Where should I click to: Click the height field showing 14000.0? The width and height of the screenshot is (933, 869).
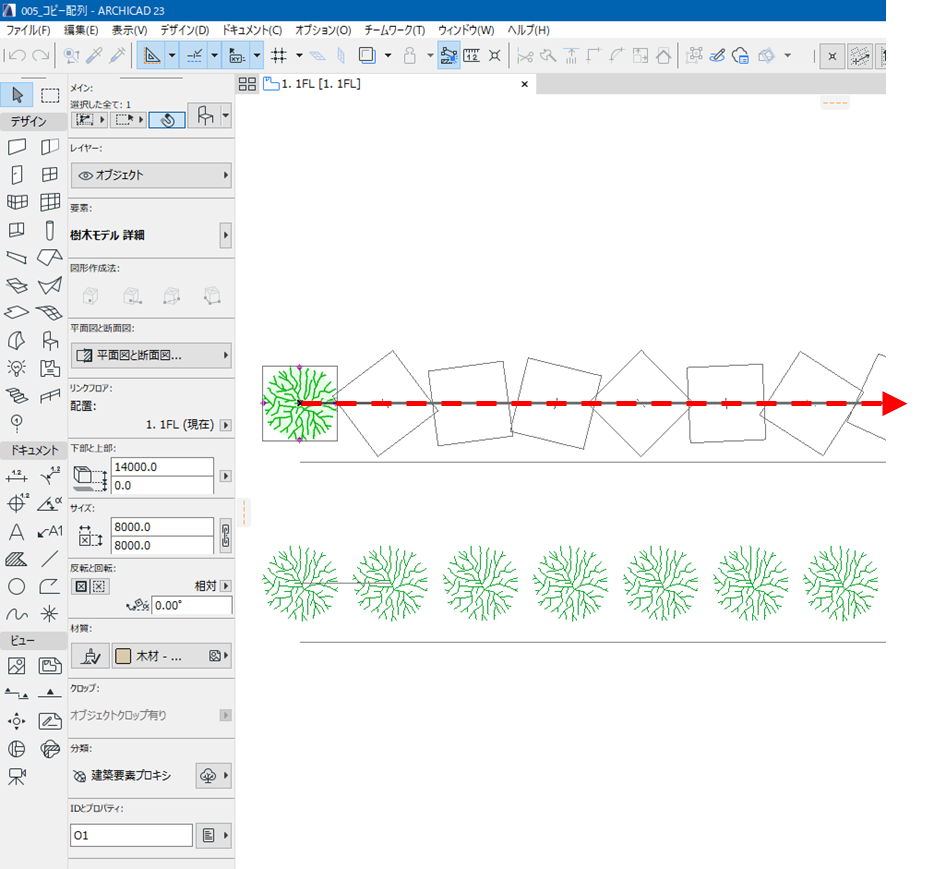pos(162,467)
